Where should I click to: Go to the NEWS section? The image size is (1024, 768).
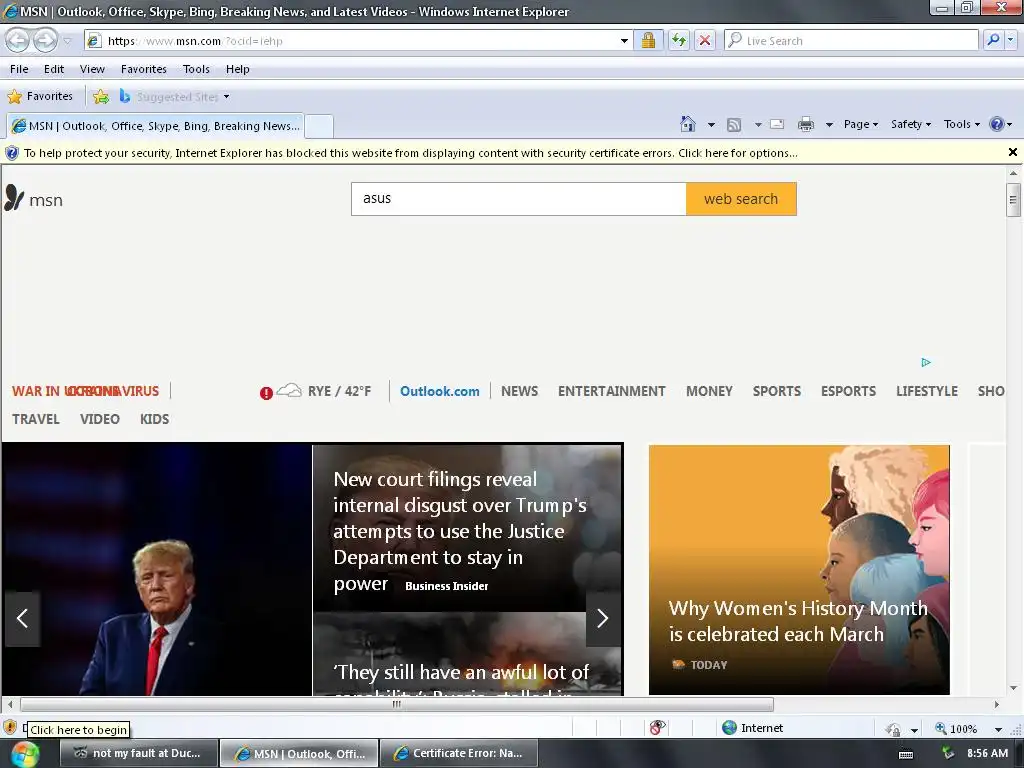[x=519, y=391]
